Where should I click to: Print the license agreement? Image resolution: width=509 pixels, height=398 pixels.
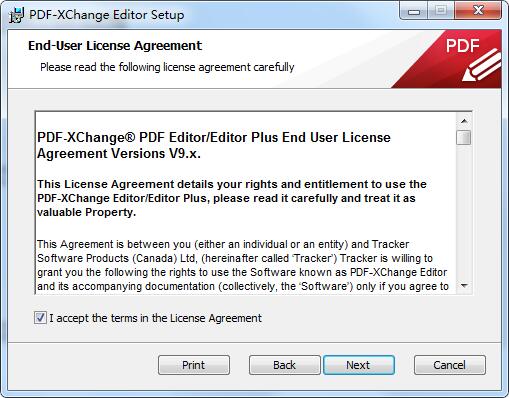coord(194,365)
